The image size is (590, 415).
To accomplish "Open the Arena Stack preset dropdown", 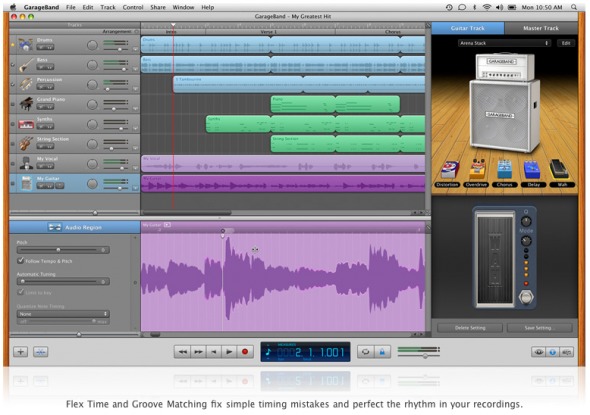I will [504, 43].
